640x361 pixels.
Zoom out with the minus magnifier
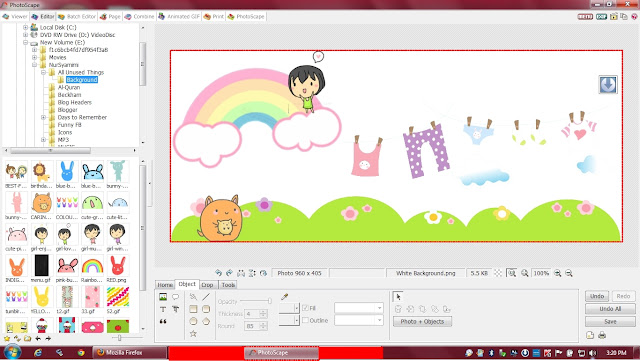click(x=569, y=273)
